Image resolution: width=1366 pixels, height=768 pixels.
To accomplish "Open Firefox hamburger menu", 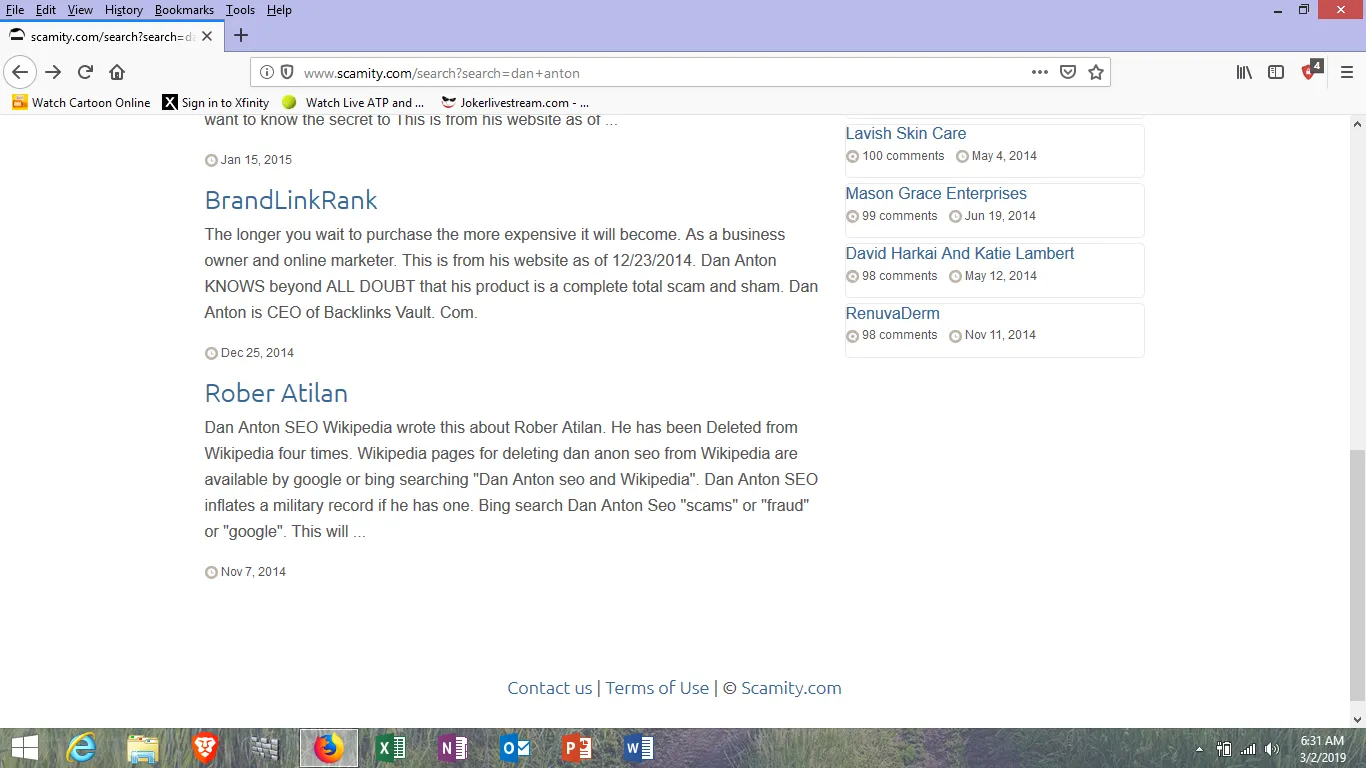I will pos(1346,72).
